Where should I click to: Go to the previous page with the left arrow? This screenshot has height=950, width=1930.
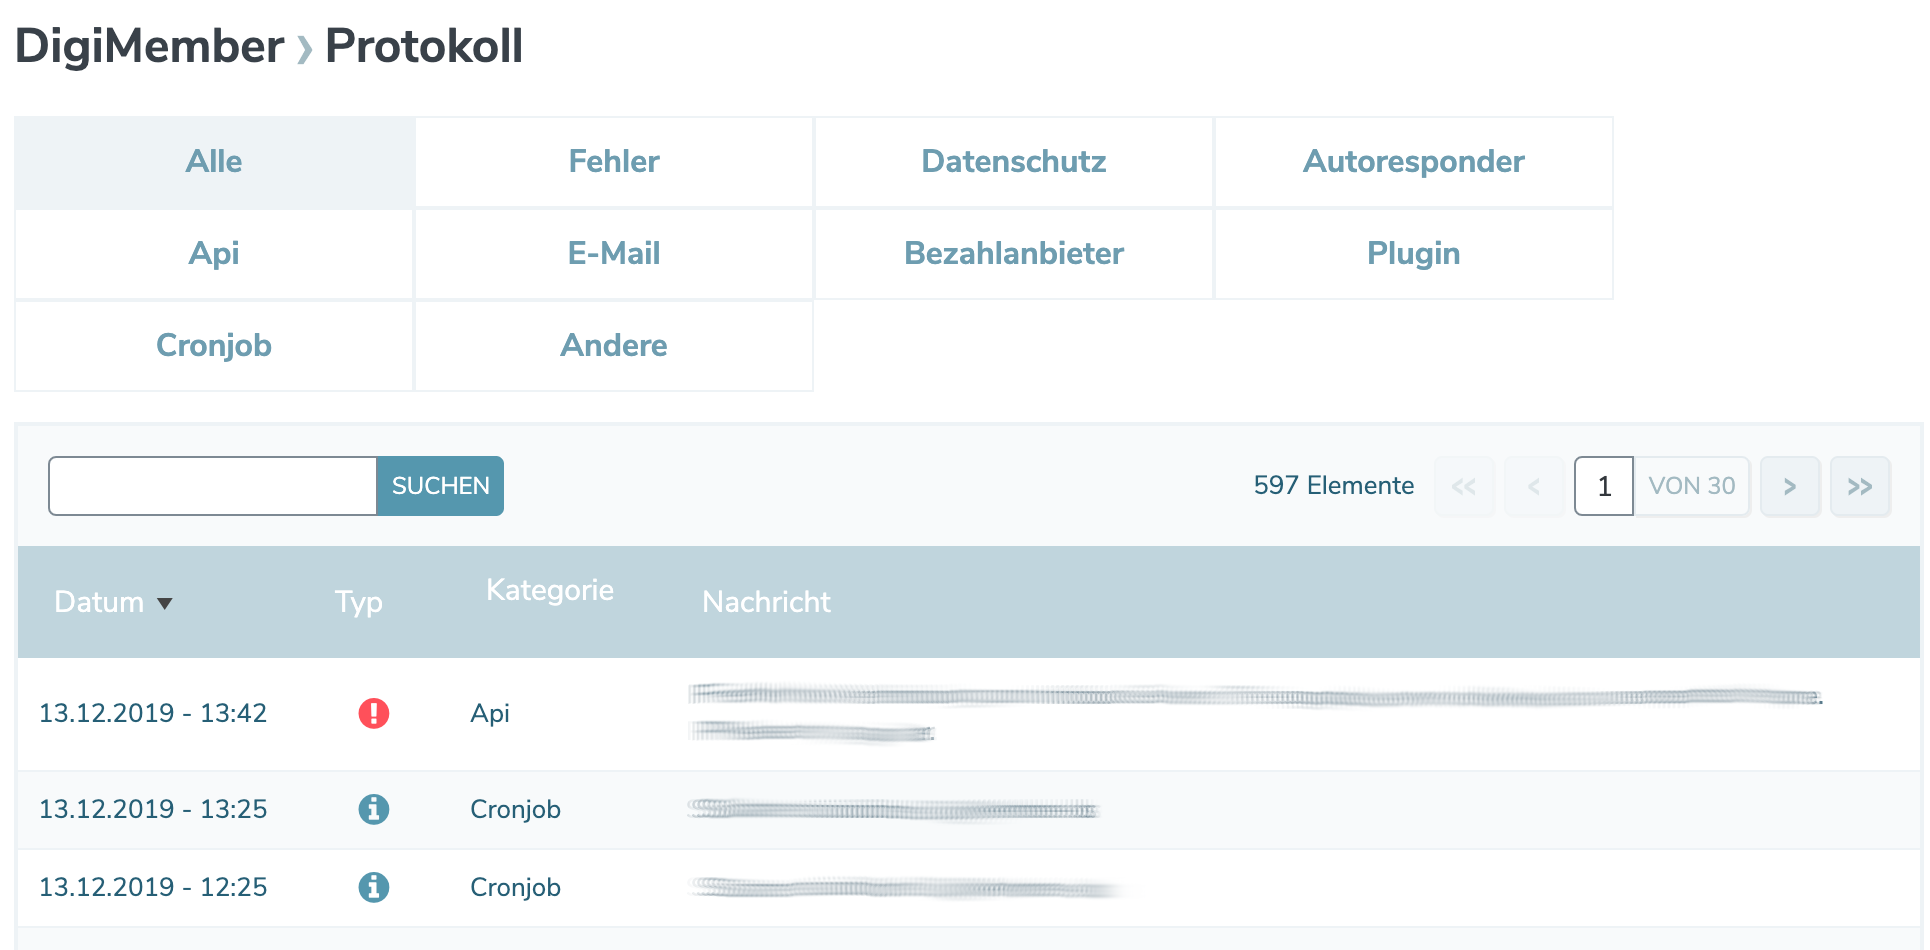(1534, 486)
